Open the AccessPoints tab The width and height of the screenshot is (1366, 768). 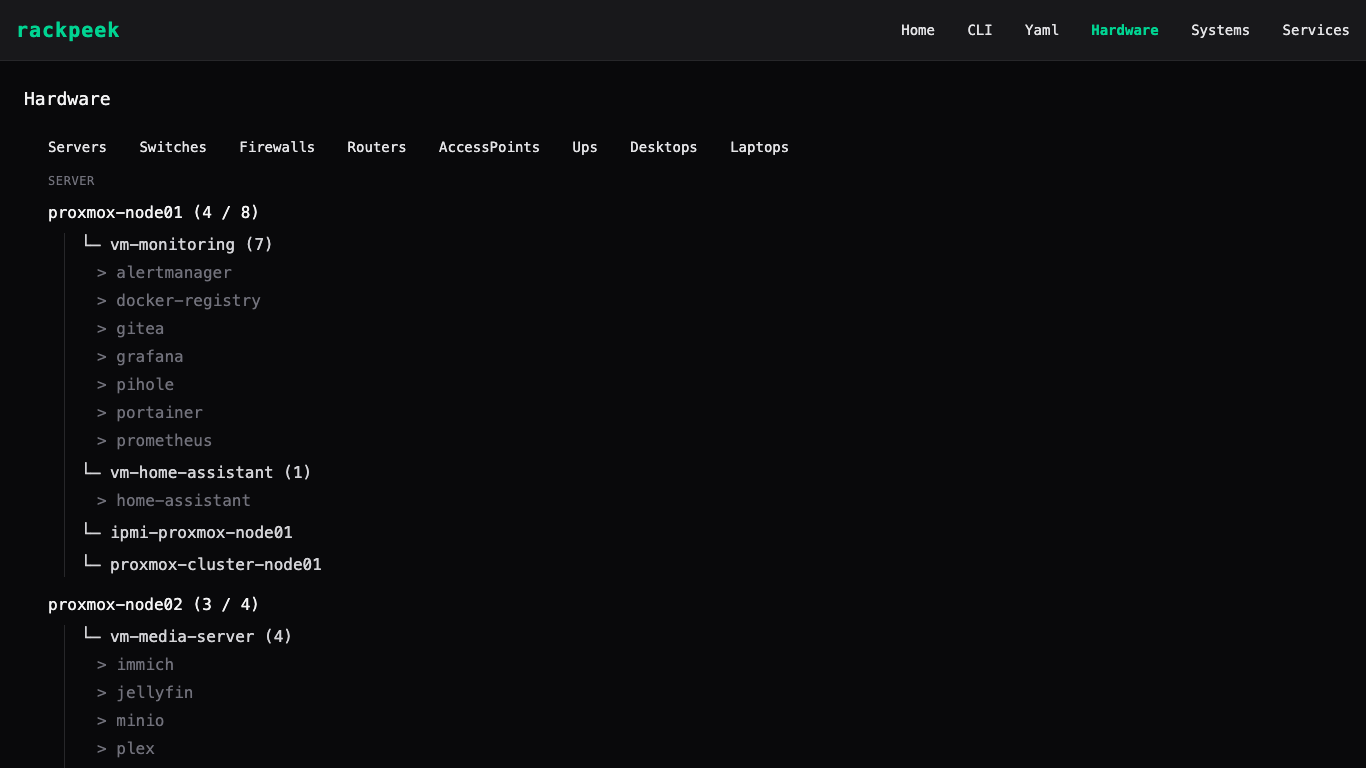[488, 147]
